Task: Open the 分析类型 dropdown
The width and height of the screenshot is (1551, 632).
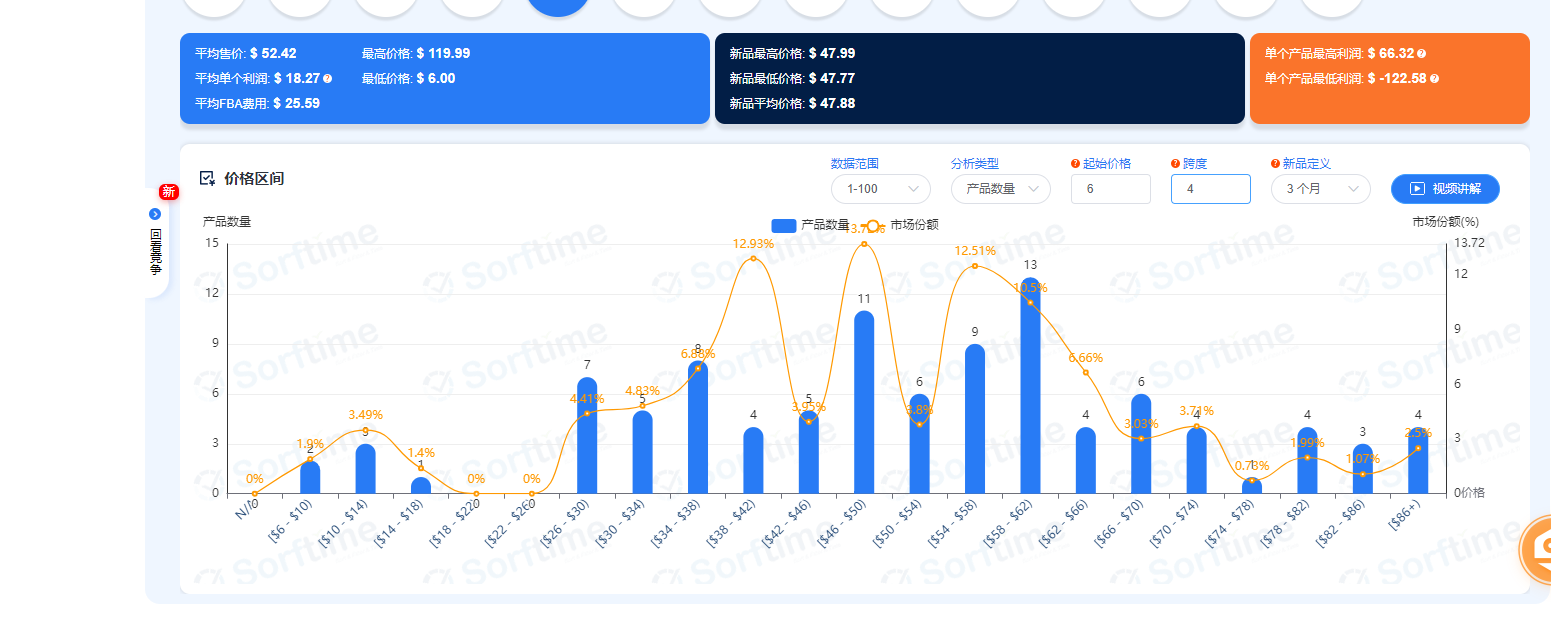Action: pyautogui.click(x=1000, y=189)
